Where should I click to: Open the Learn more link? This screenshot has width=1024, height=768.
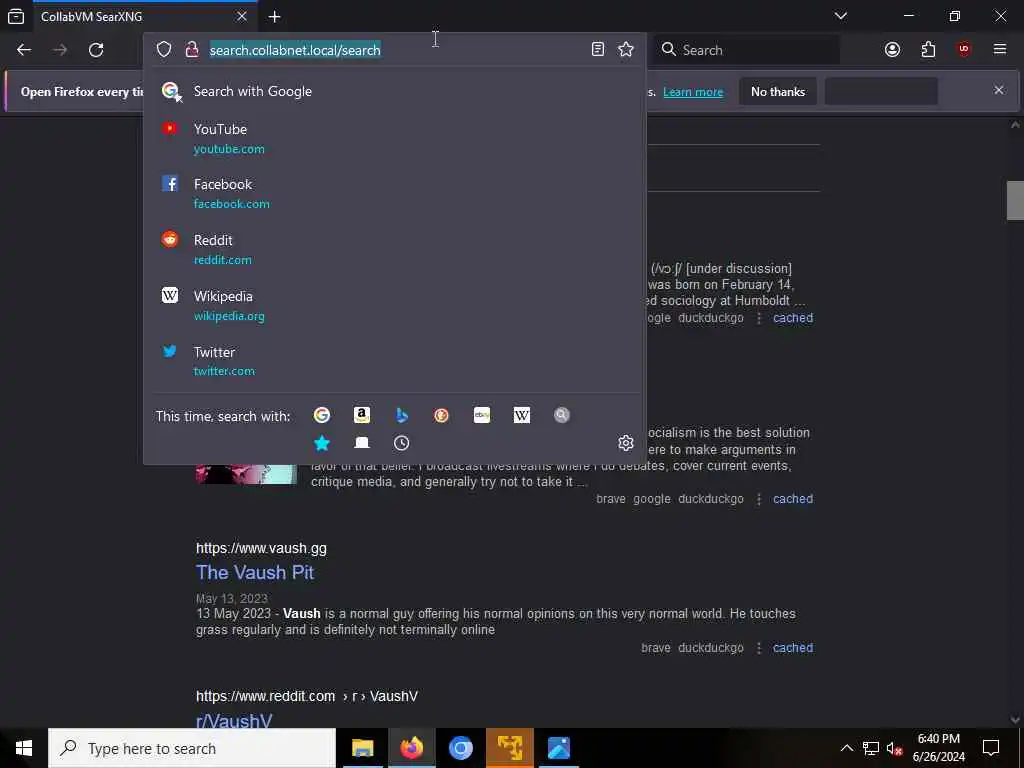[693, 92]
